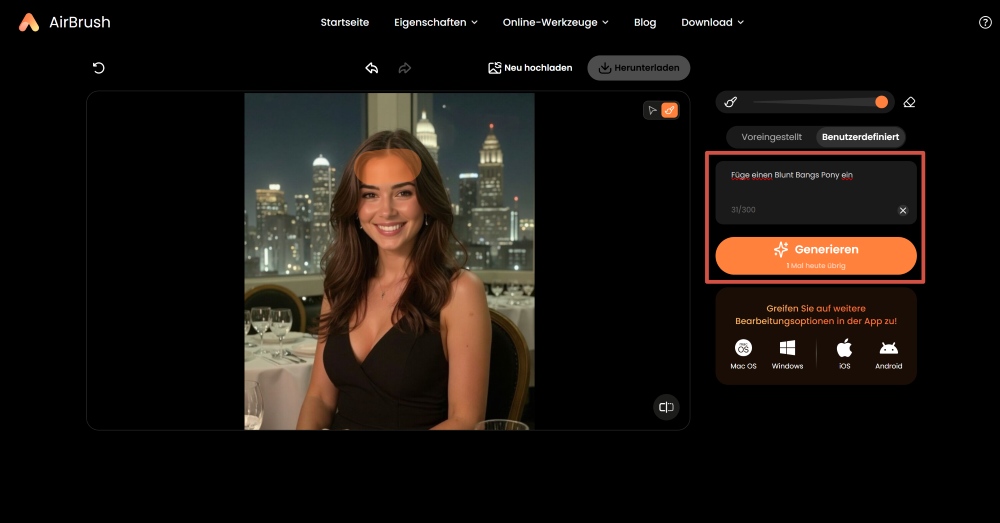
Task: Click the brush size slider handle
Action: pos(881,102)
